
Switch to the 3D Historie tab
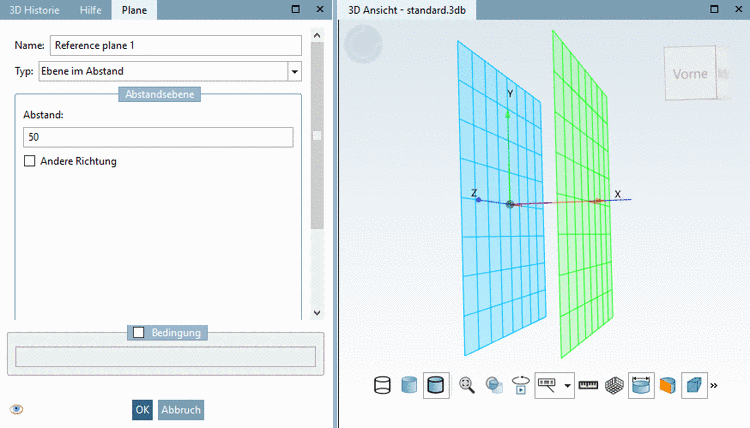point(34,10)
